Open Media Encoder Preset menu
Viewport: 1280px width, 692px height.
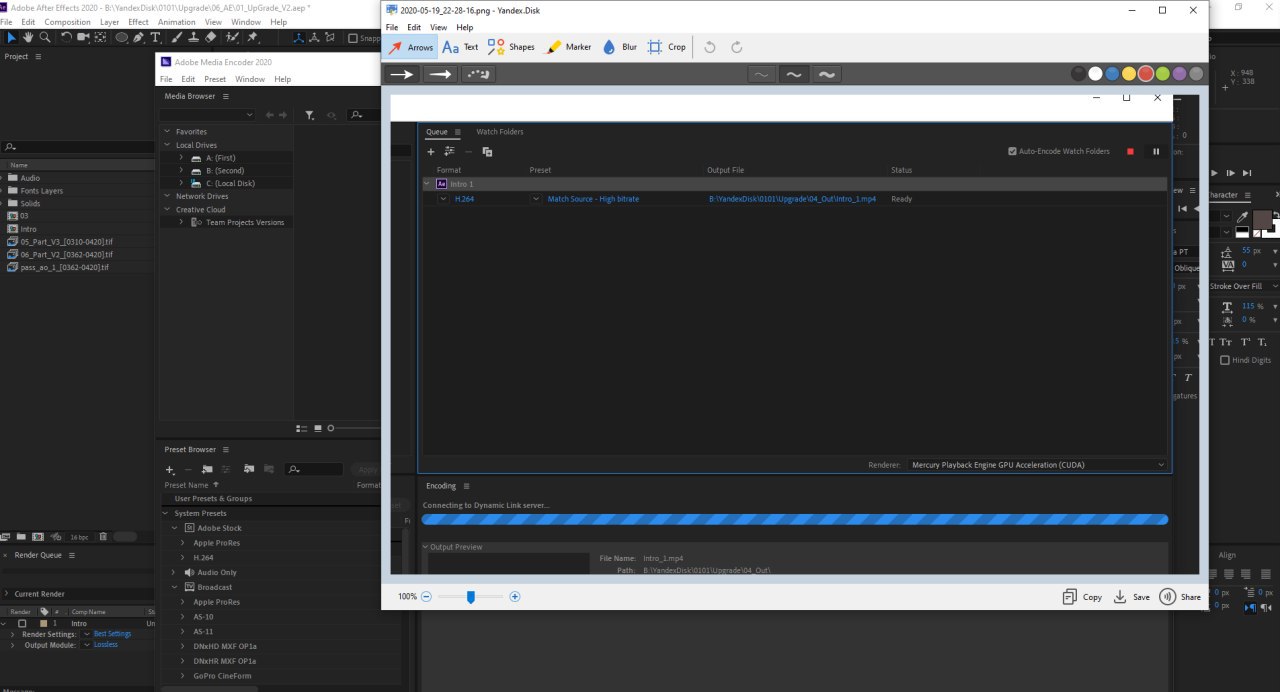(215, 79)
